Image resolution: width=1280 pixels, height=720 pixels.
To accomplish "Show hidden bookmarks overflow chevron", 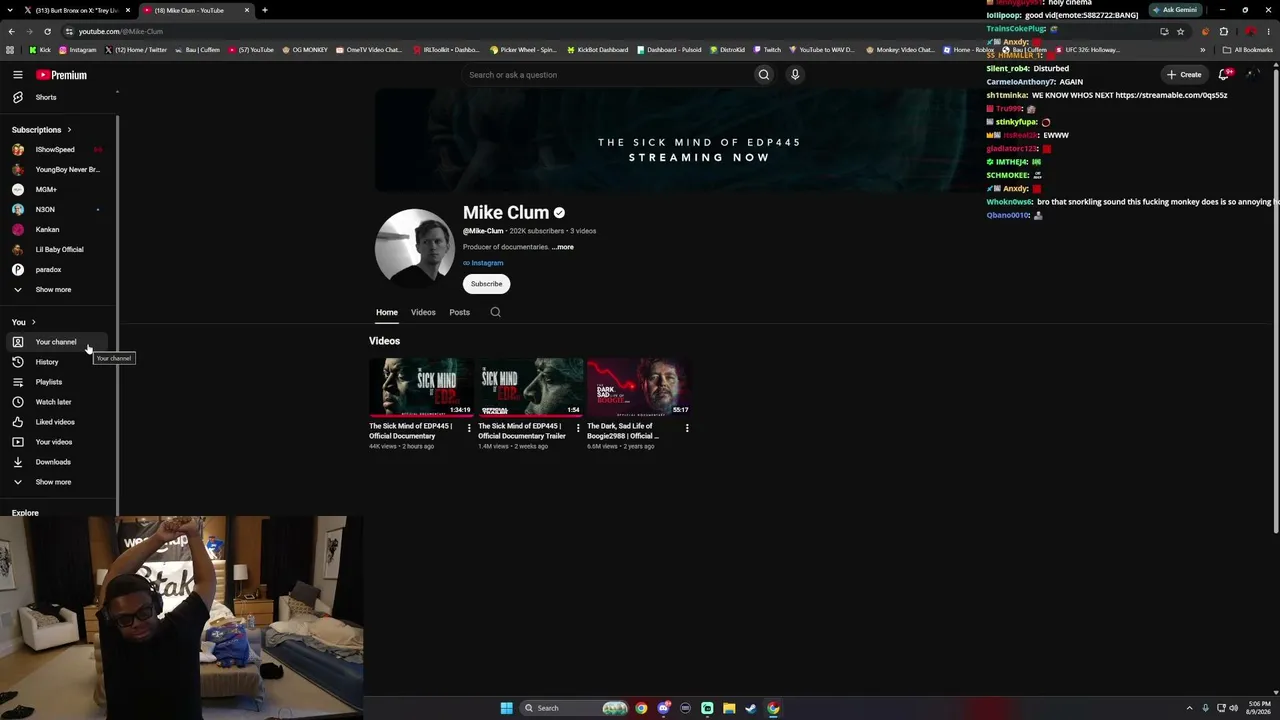I will (x=1203, y=50).
